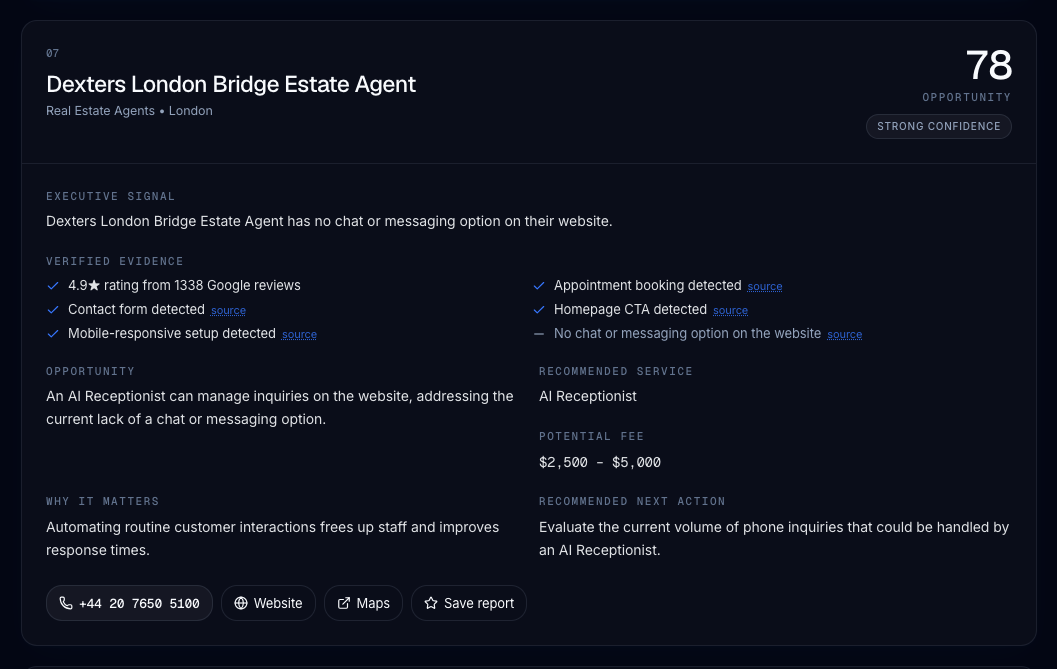Click the card number 07 label
Viewport: 1057px width, 669px height.
[53, 53]
